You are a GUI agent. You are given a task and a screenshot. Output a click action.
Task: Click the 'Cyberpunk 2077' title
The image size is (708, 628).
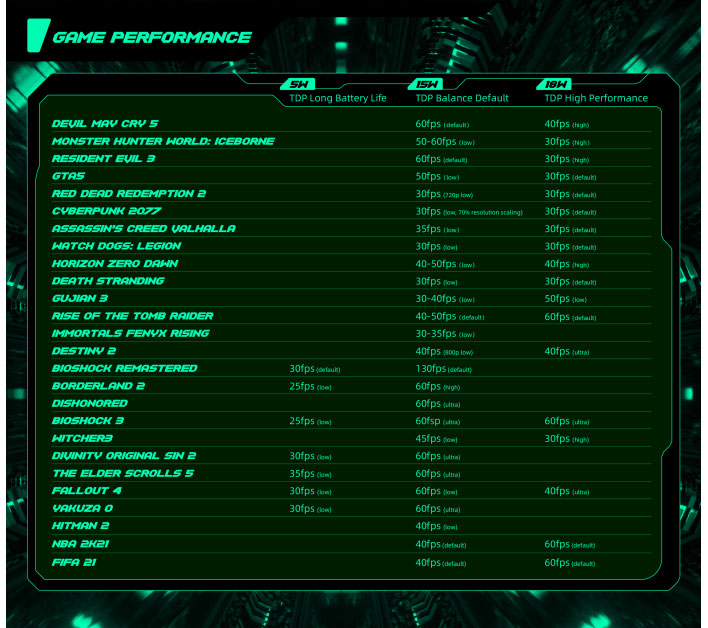click(x=107, y=211)
